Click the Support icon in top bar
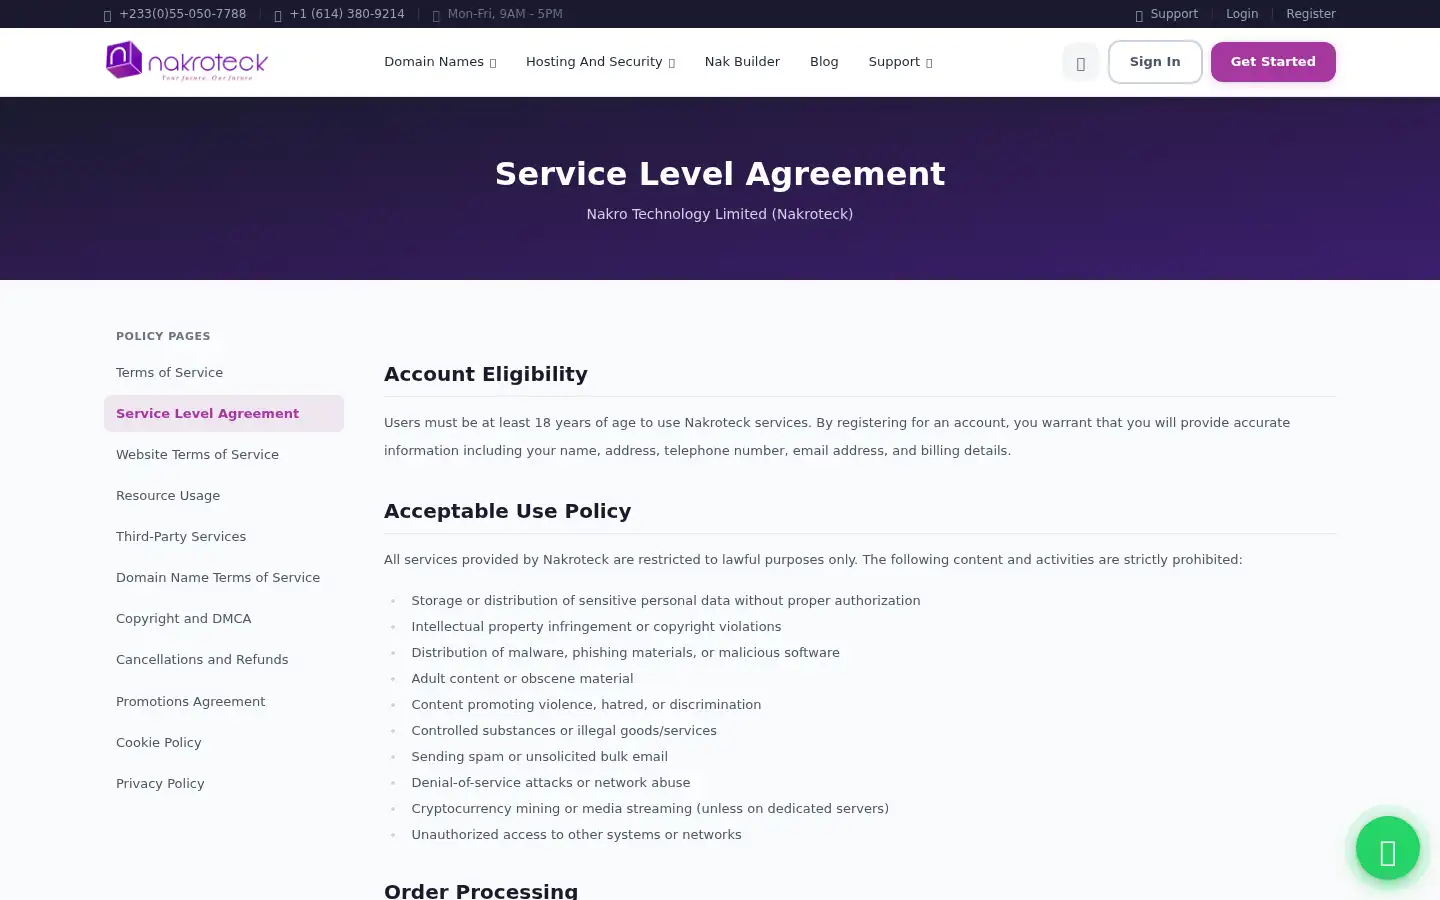 coord(1139,15)
